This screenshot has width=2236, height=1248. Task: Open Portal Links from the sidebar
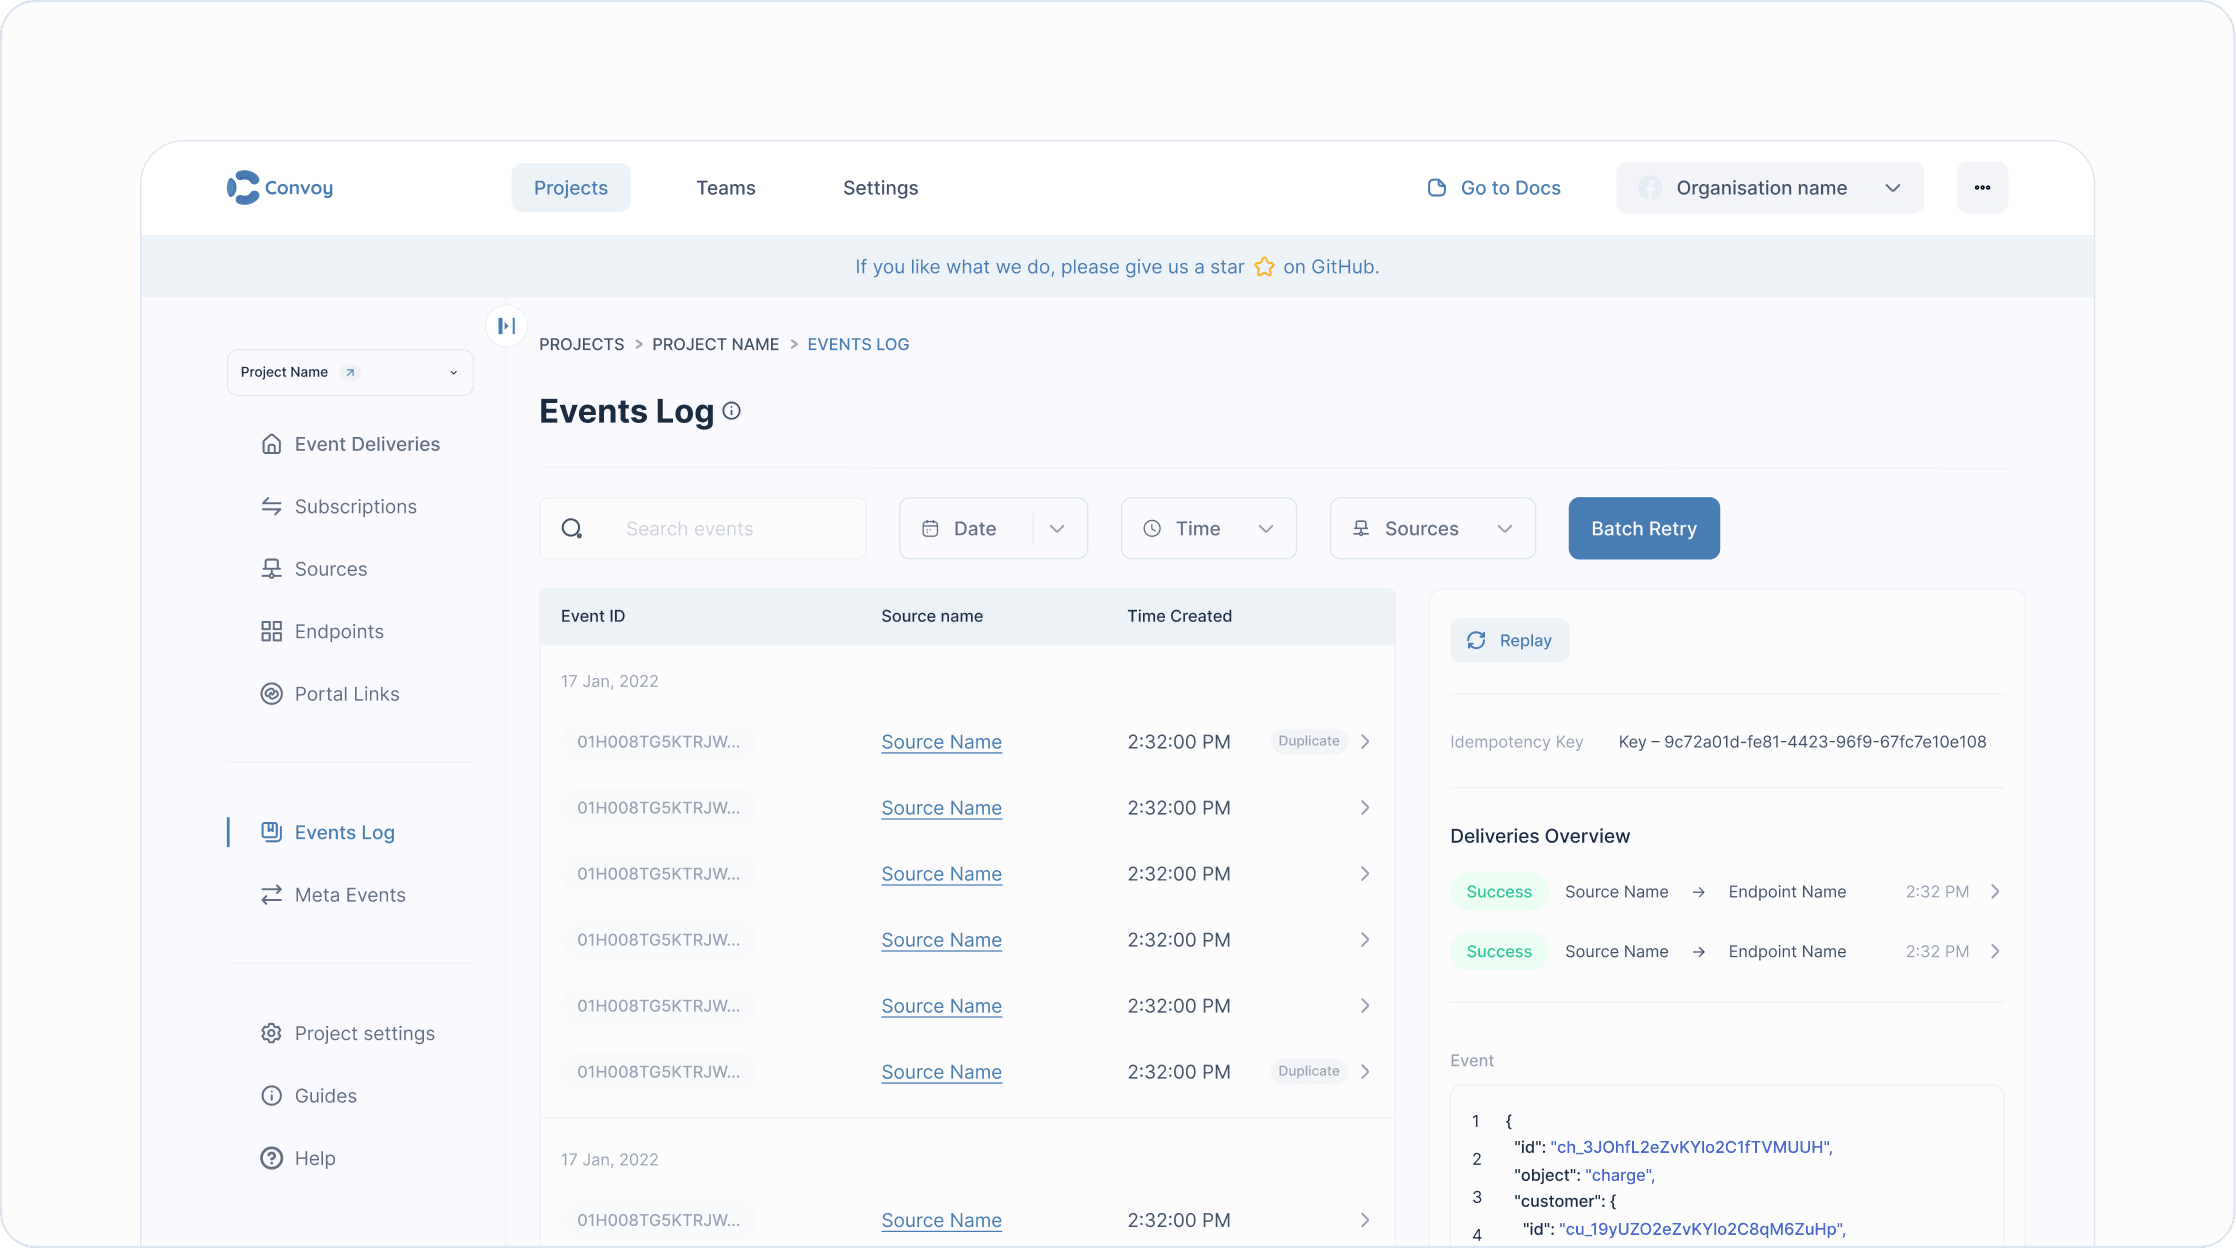(x=346, y=693)
